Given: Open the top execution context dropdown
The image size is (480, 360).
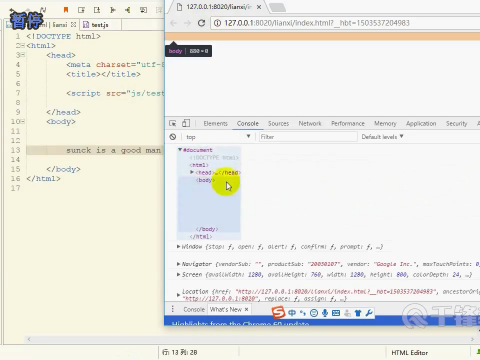Looking at the screenshot, I should [218, 137].
